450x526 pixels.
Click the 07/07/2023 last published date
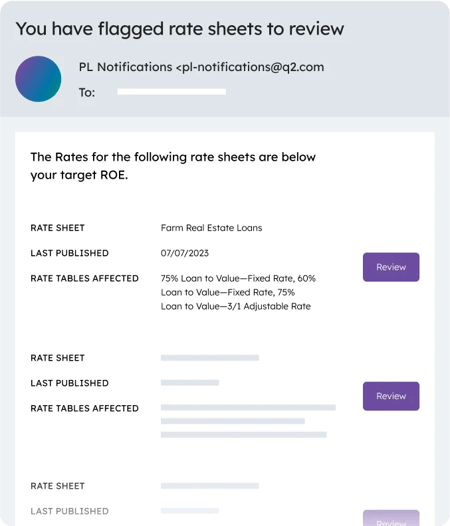(185, 253)
